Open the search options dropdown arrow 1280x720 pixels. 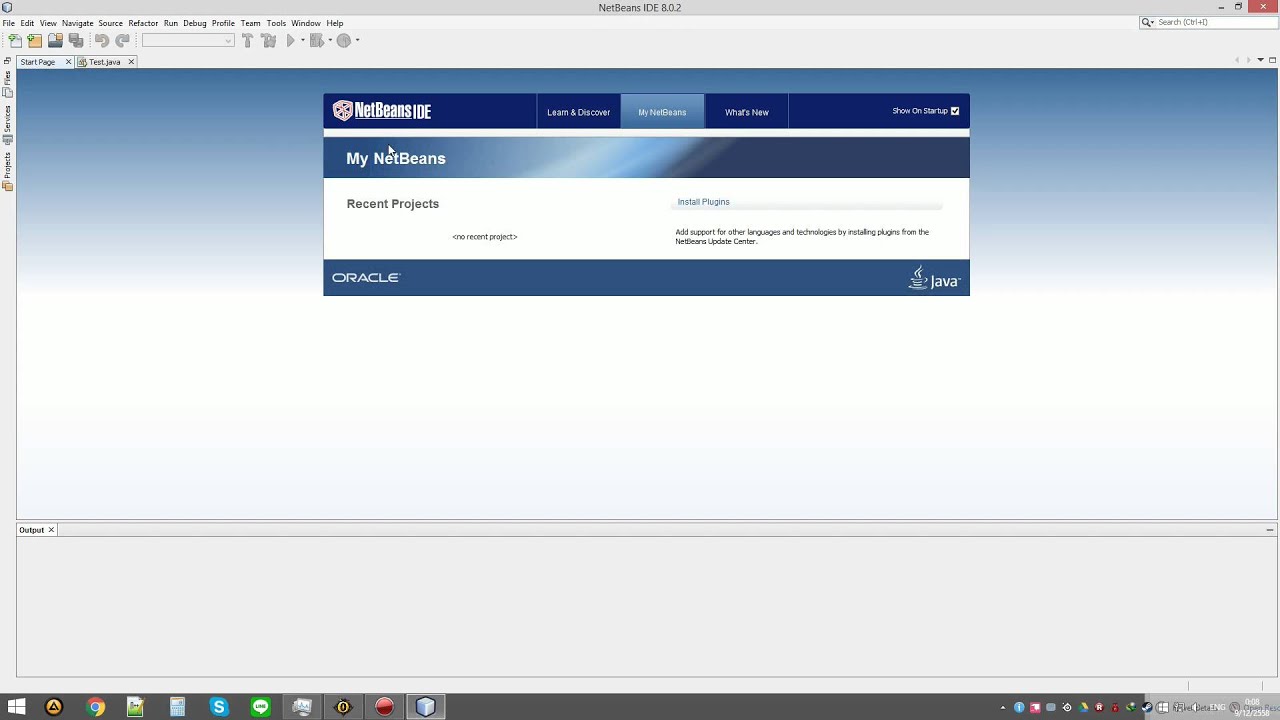click(1153, 22)
